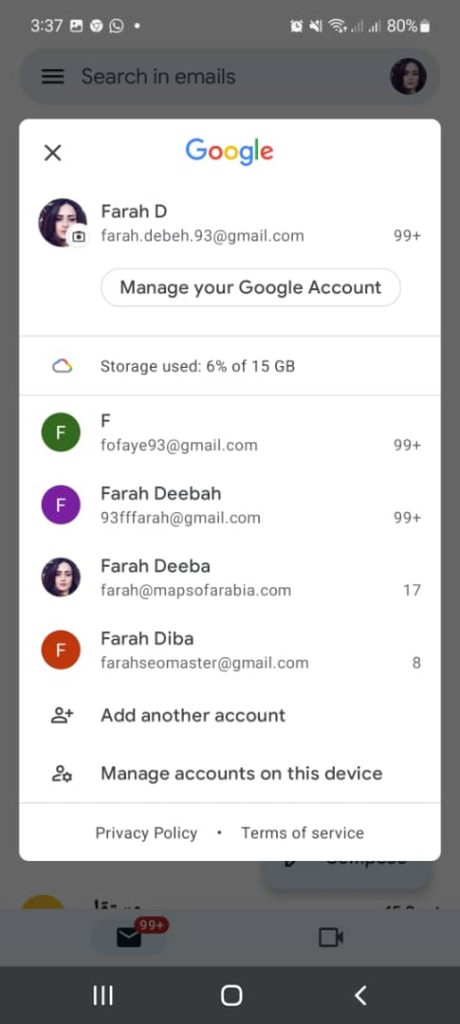Click Manage your Google Account button
The image size is (460, 1024).
(x=250, y=287)
